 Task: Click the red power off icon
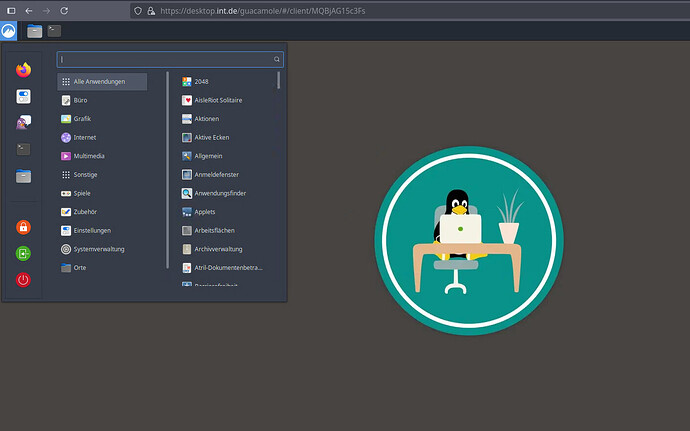(x=23, y=280)
